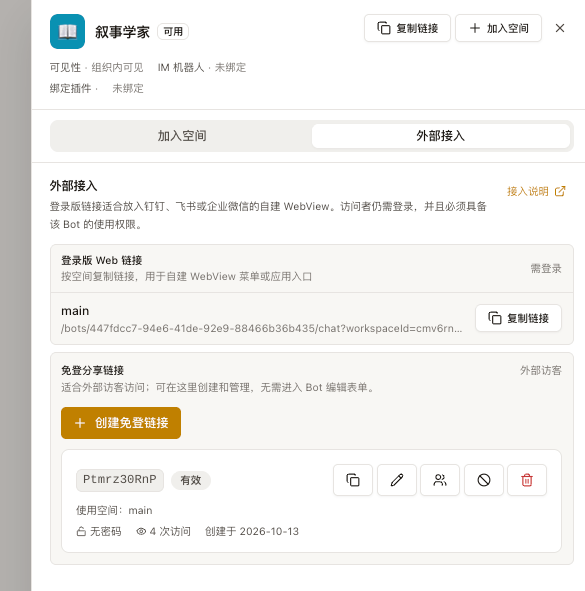Edit the PtmrZ30RnP share link

[397, 480]
